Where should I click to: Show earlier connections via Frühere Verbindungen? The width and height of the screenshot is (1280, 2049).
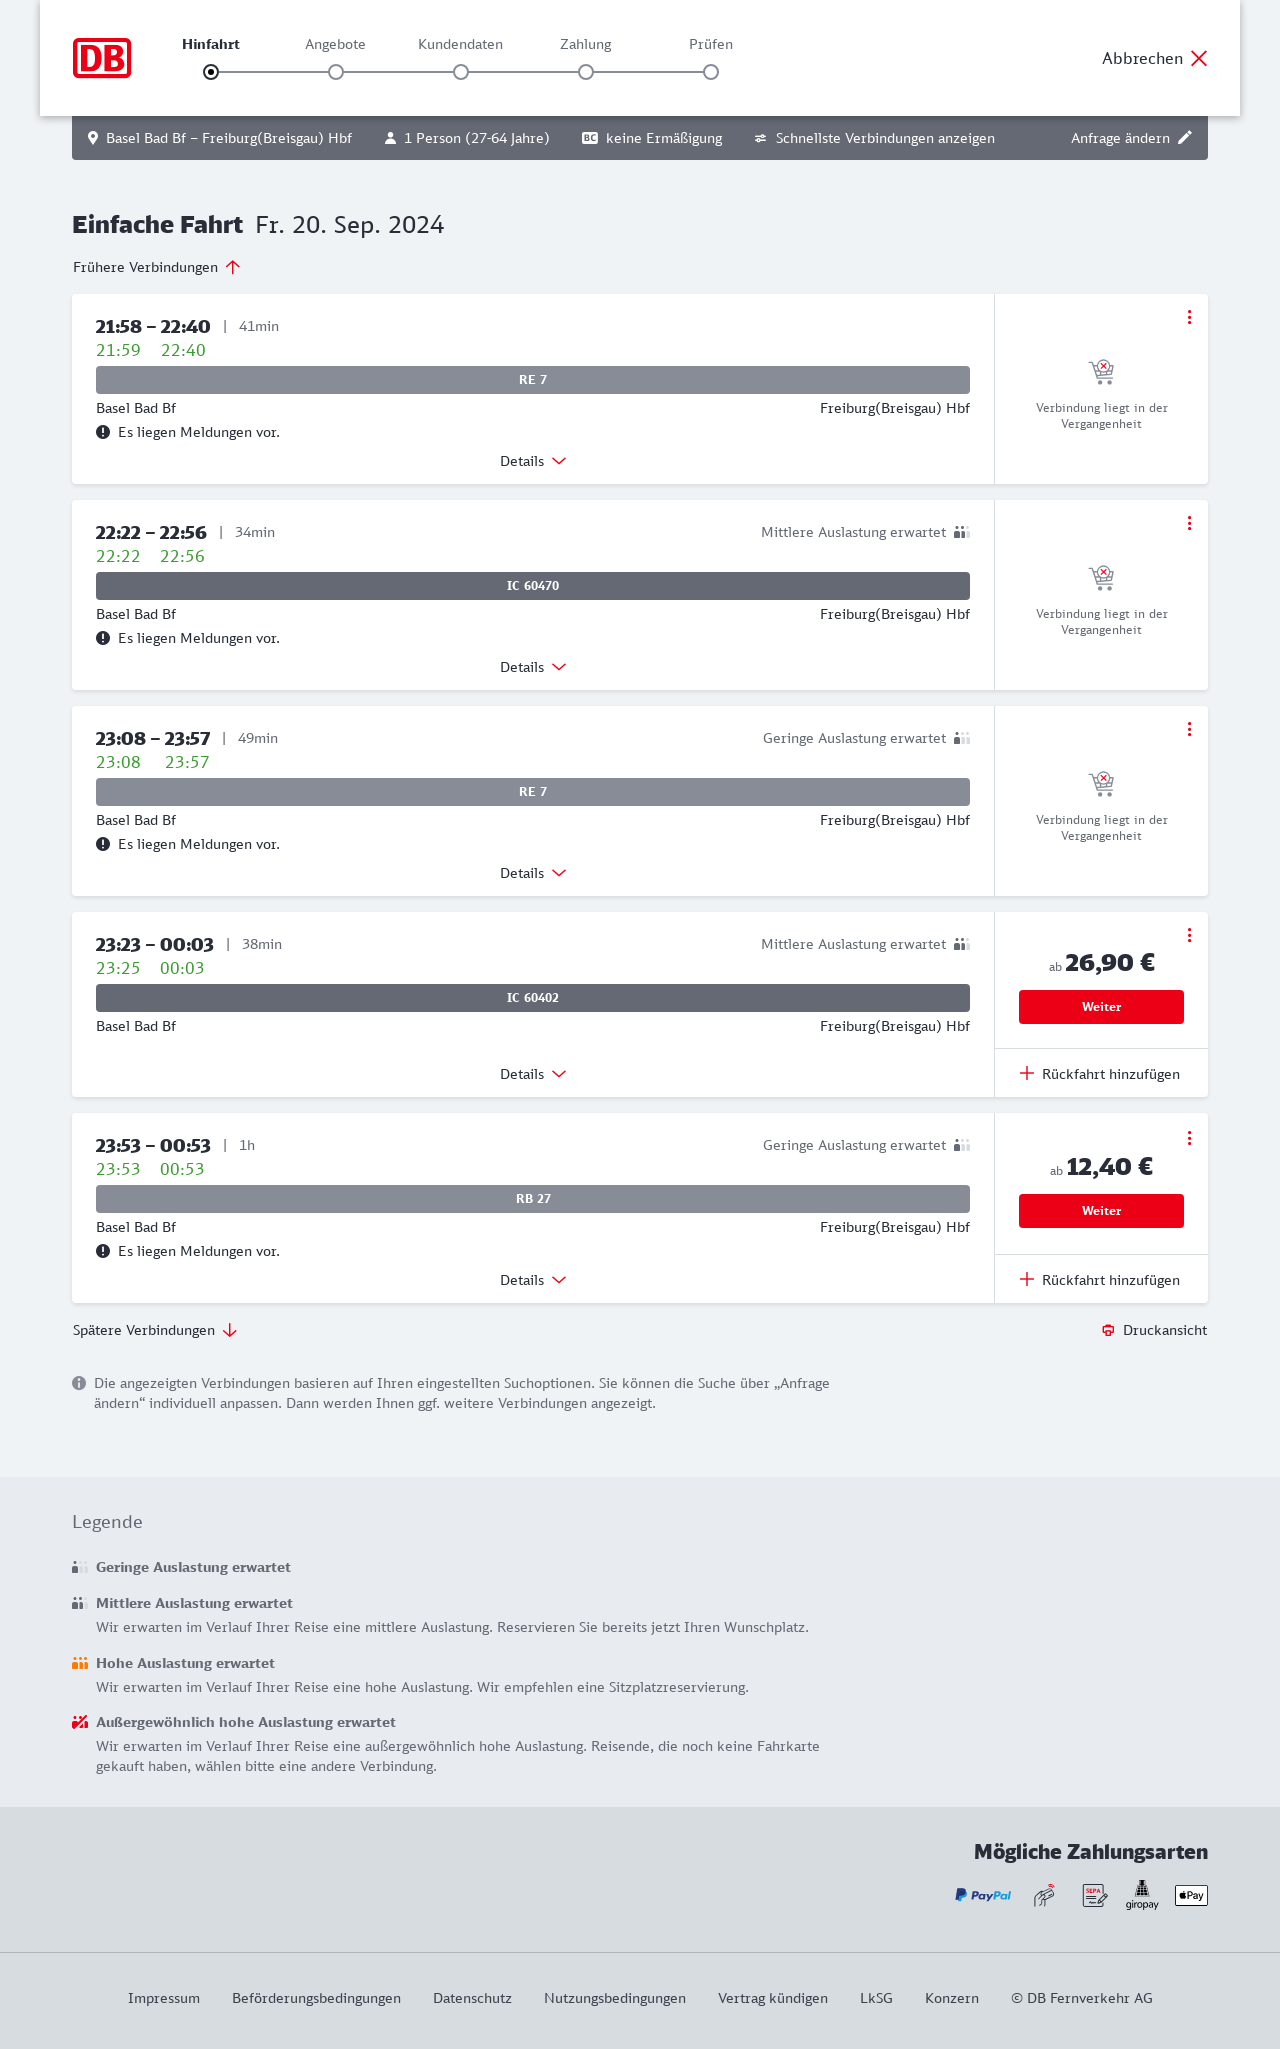pos(157,267)
